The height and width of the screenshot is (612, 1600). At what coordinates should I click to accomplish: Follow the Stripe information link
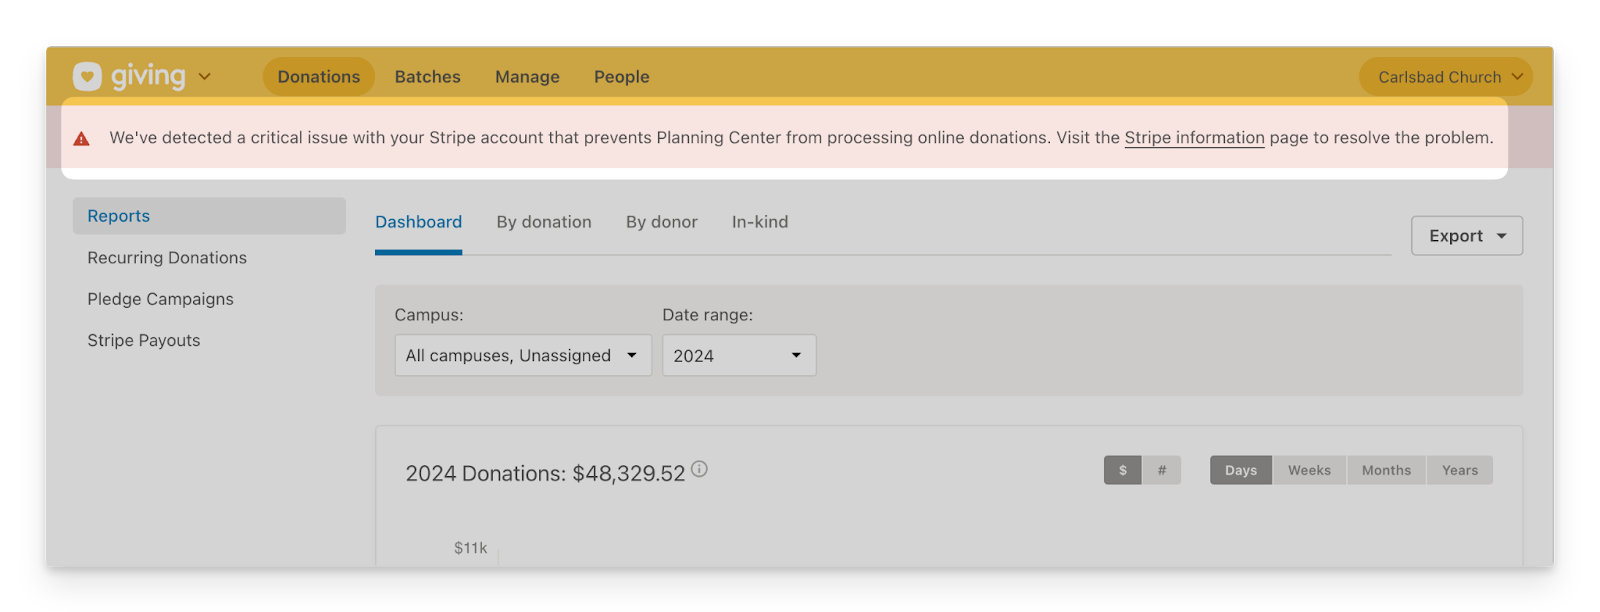(1194, 138)
